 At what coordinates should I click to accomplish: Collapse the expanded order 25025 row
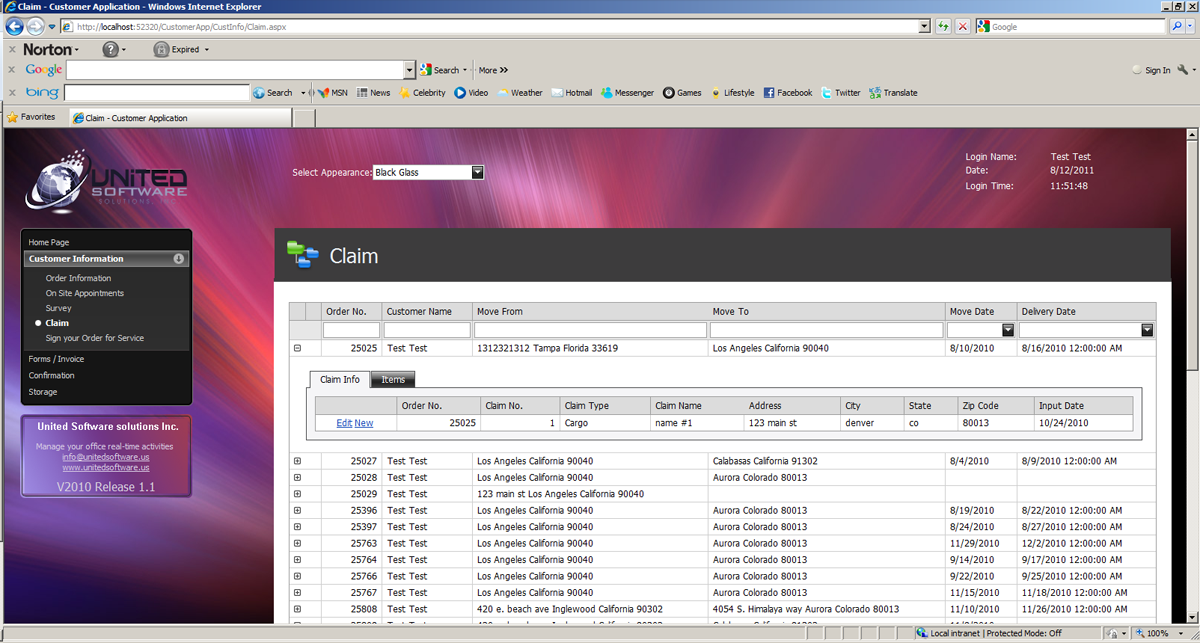pos(297,348)
